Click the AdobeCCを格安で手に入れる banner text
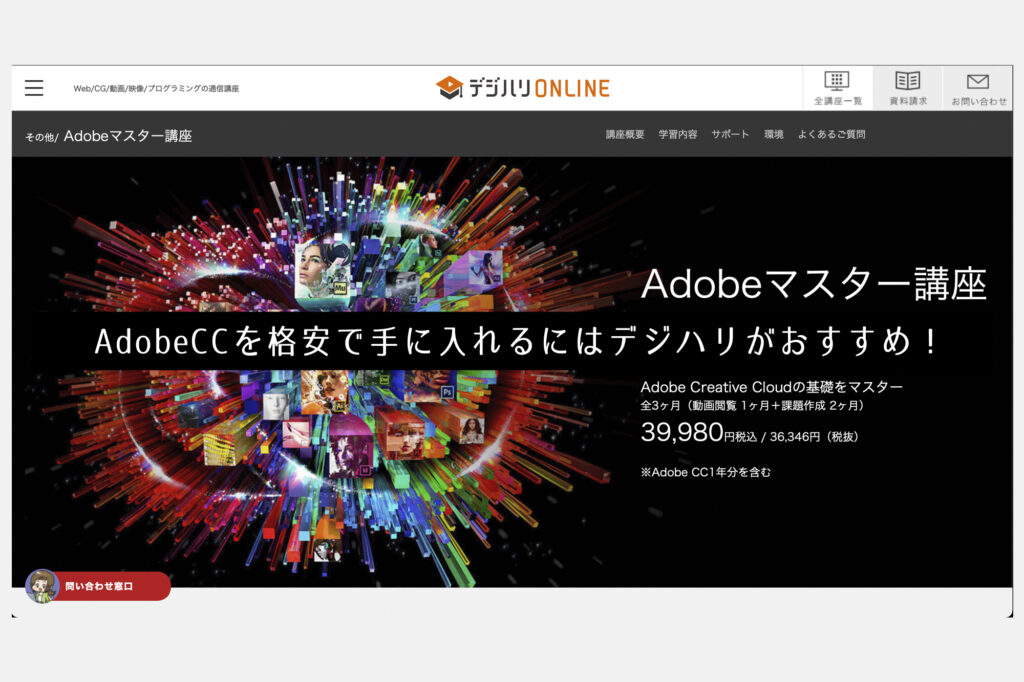Image resolution: width=1024 pixels, height=682 pixels. point(516,341)
